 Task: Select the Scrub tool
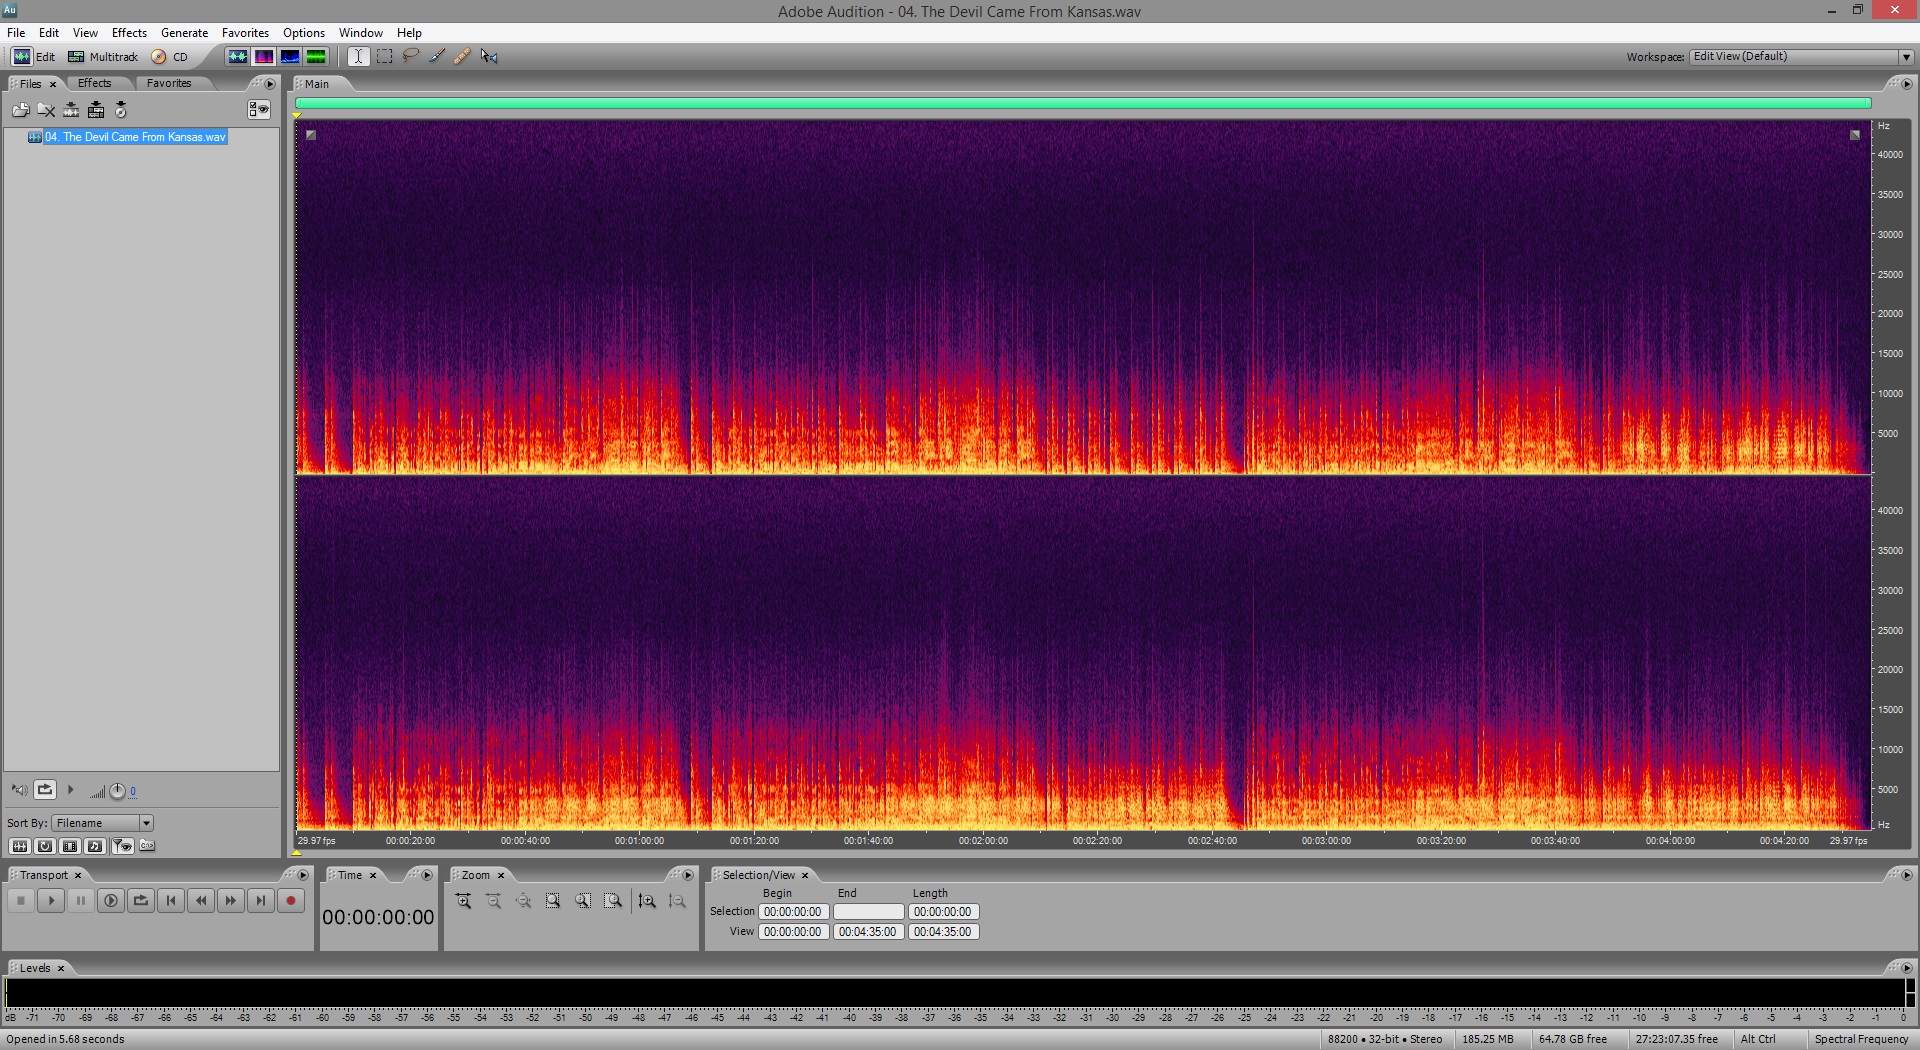click(x=489, y=57)
